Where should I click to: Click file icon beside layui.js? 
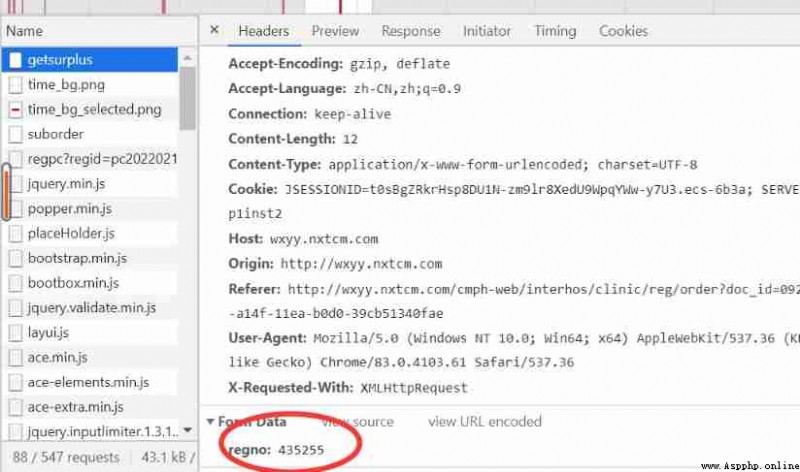click(x=16, y=333)
